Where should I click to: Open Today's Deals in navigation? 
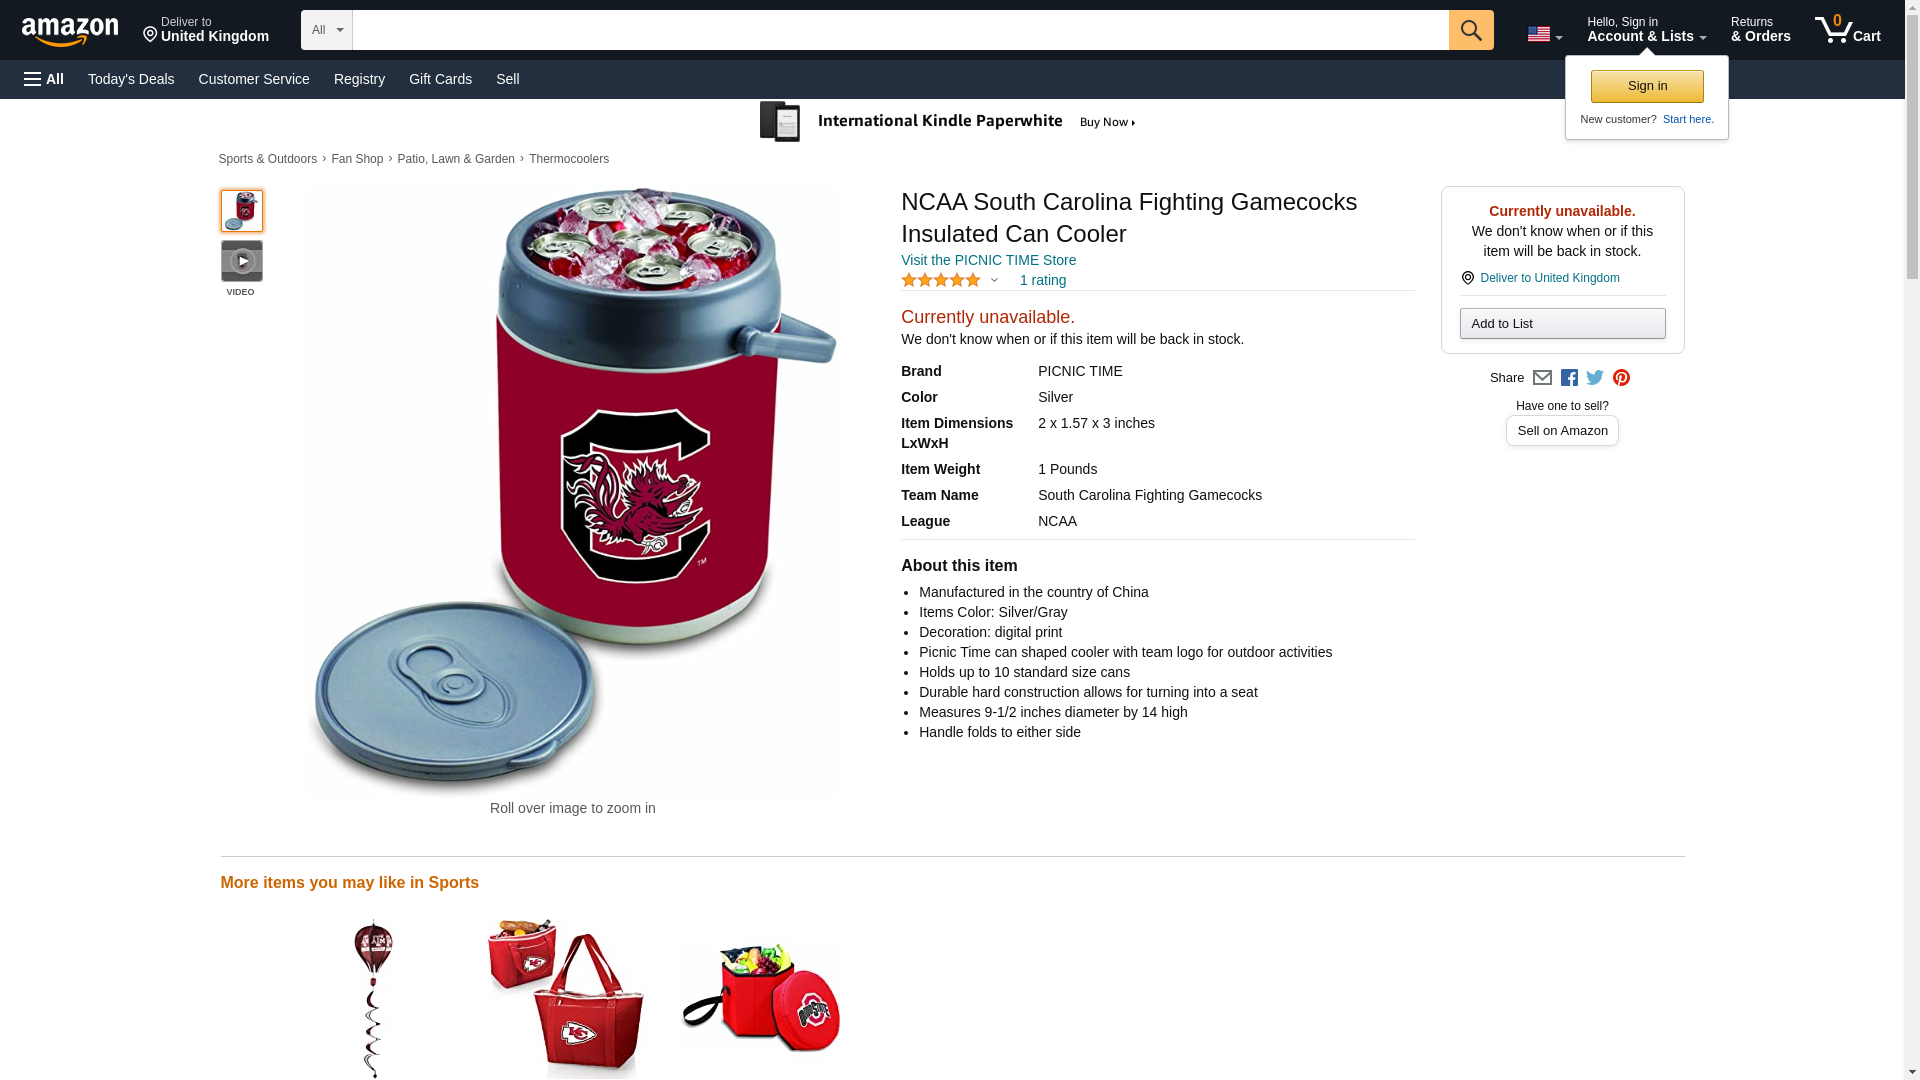point(131,79)
